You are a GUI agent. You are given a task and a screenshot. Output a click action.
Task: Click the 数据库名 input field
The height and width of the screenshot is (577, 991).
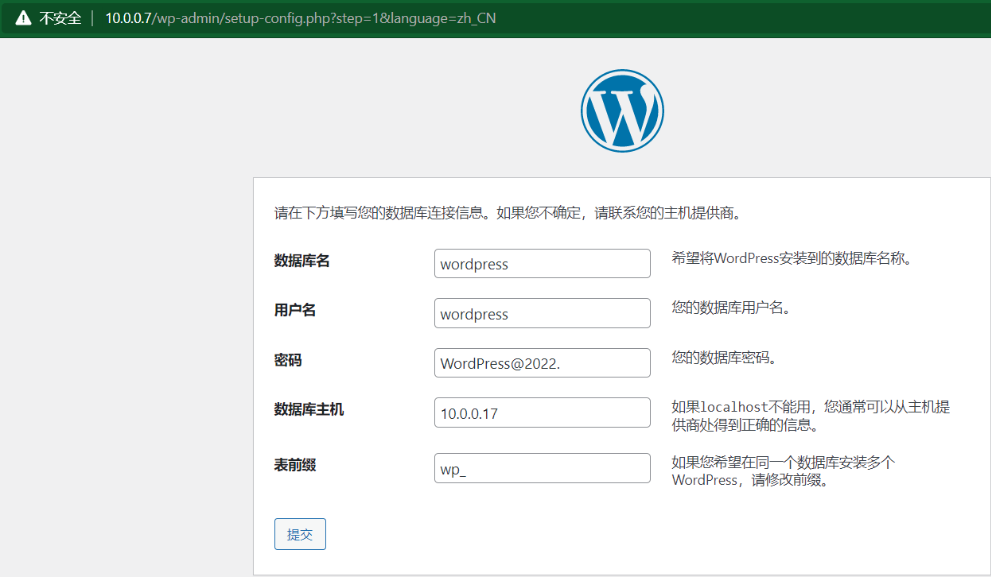point(542,264)
